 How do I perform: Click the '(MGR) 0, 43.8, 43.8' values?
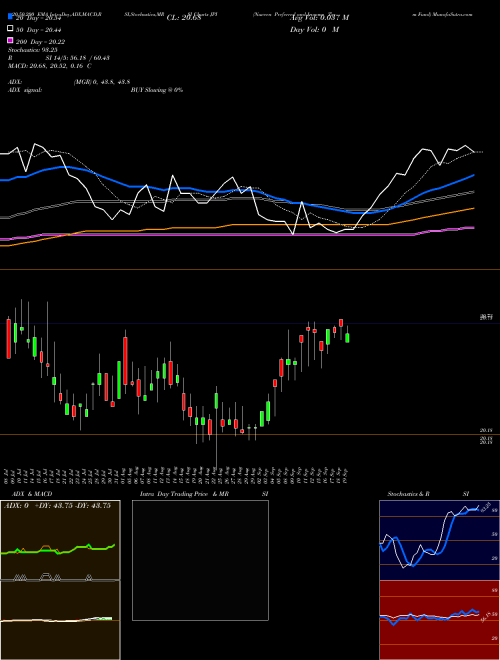(102, 82)
